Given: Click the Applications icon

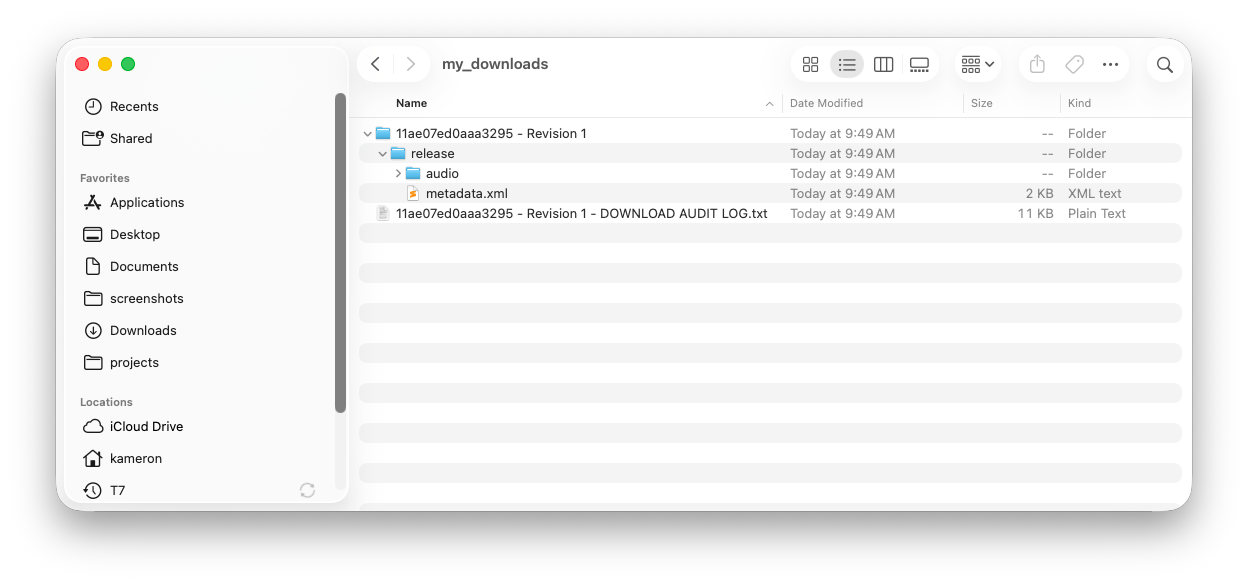Looking at the screenshot, I should pos(93,202).
